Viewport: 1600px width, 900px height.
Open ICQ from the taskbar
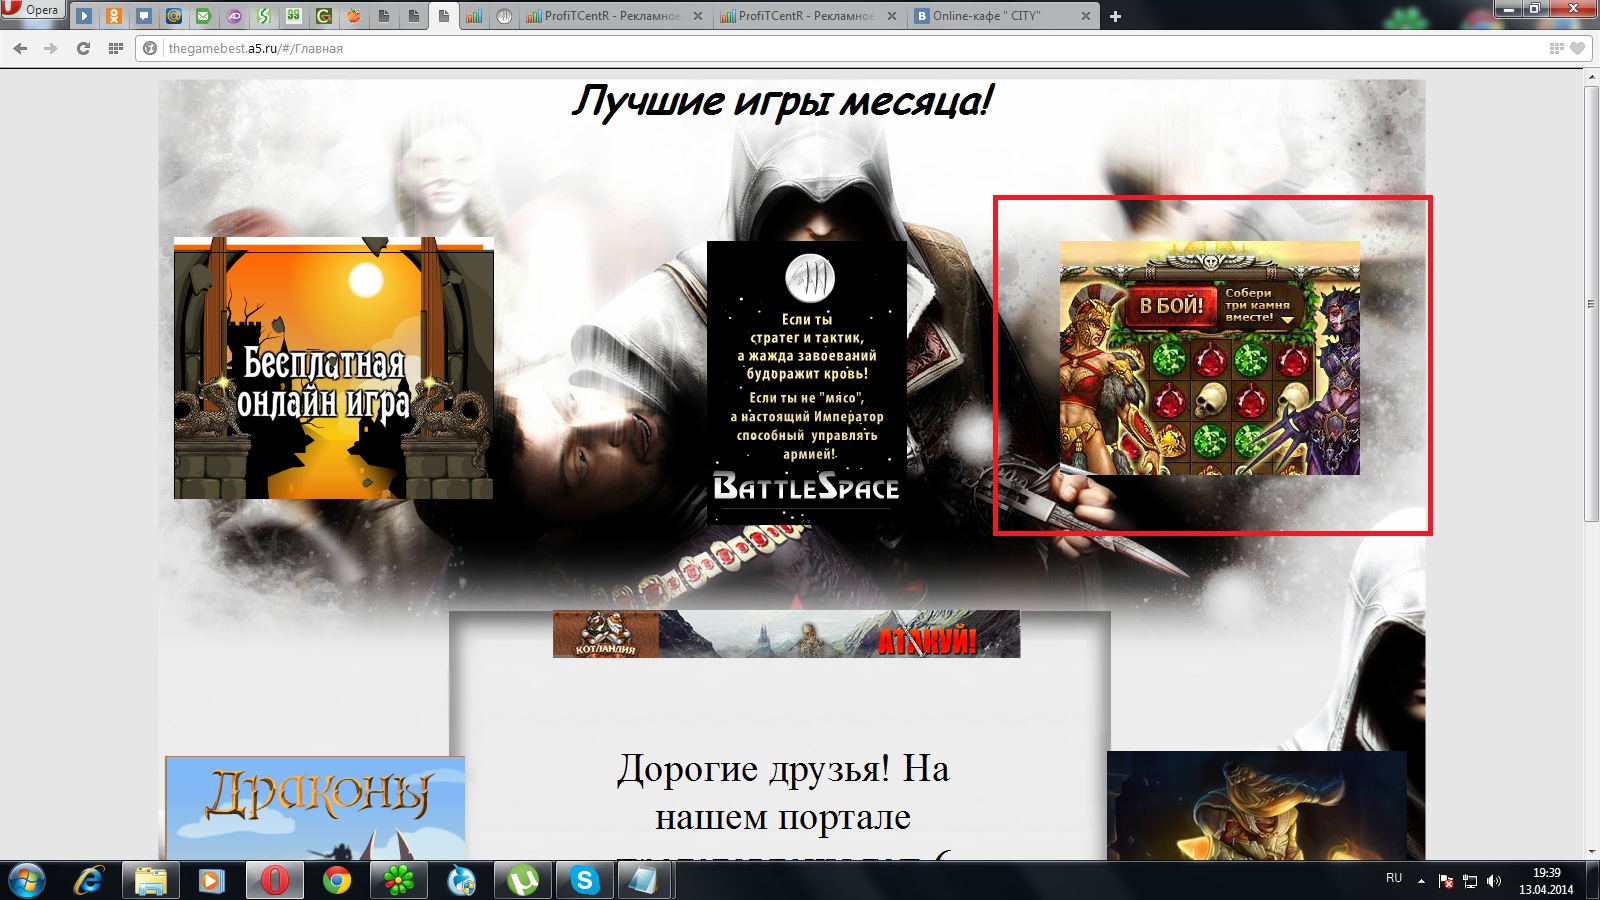point(399,881)
